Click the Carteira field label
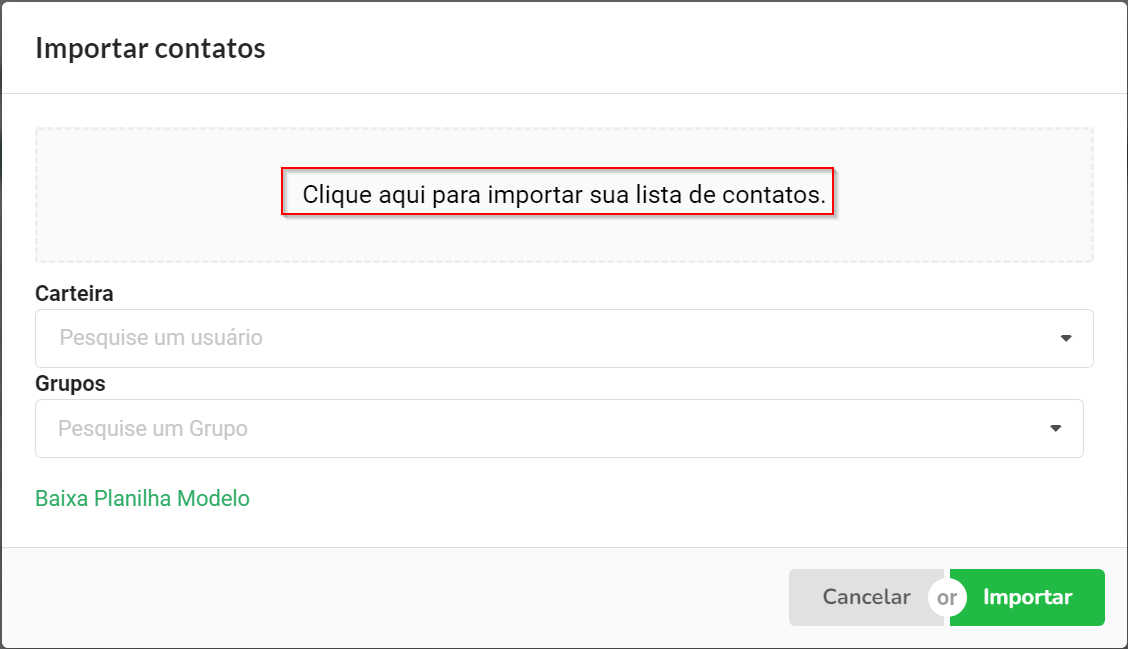Image resolution: width=1128 pixels, height=649 pixels. pos(74,294)
